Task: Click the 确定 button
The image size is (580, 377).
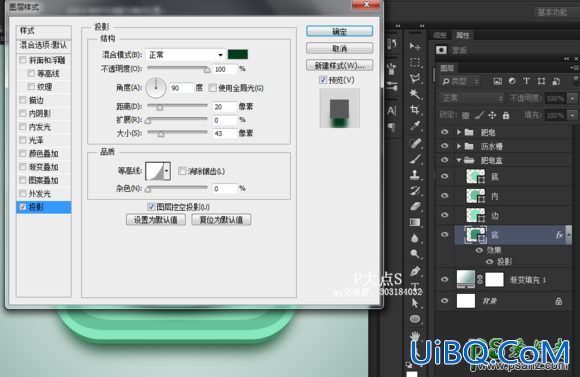Action: point(339,31)
